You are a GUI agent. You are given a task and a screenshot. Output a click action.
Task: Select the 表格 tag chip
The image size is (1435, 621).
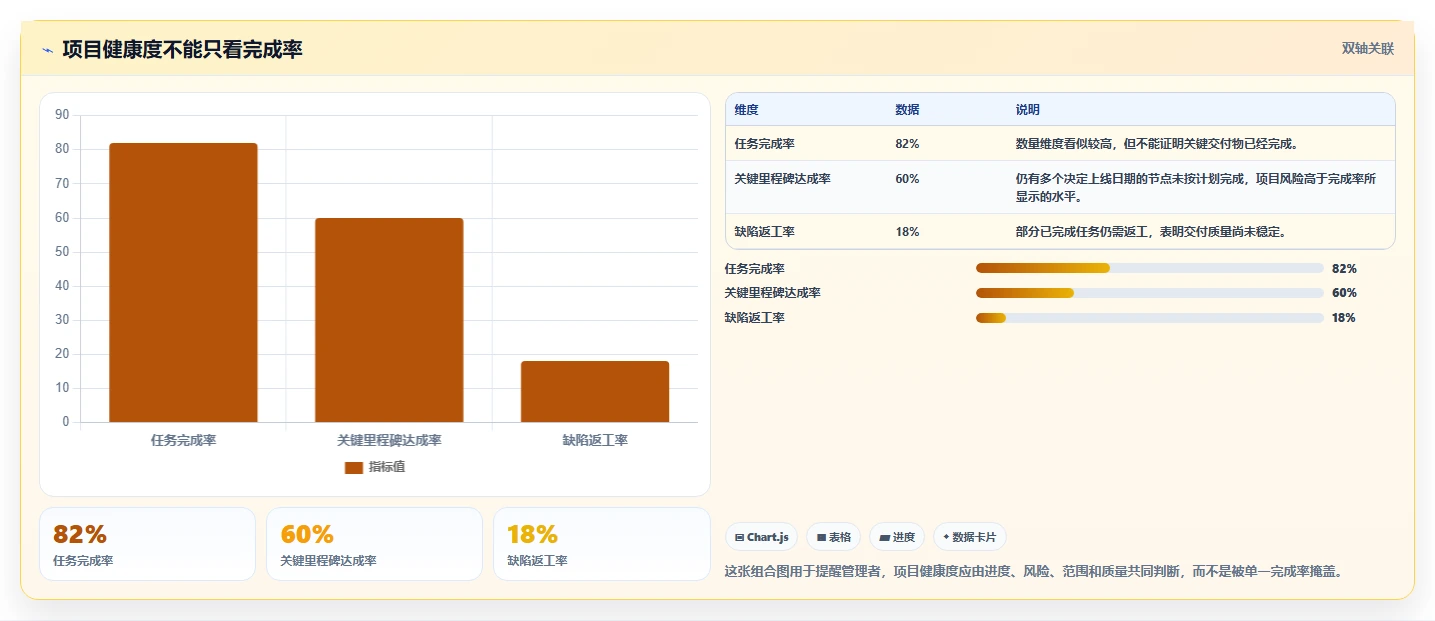[833, 537]
